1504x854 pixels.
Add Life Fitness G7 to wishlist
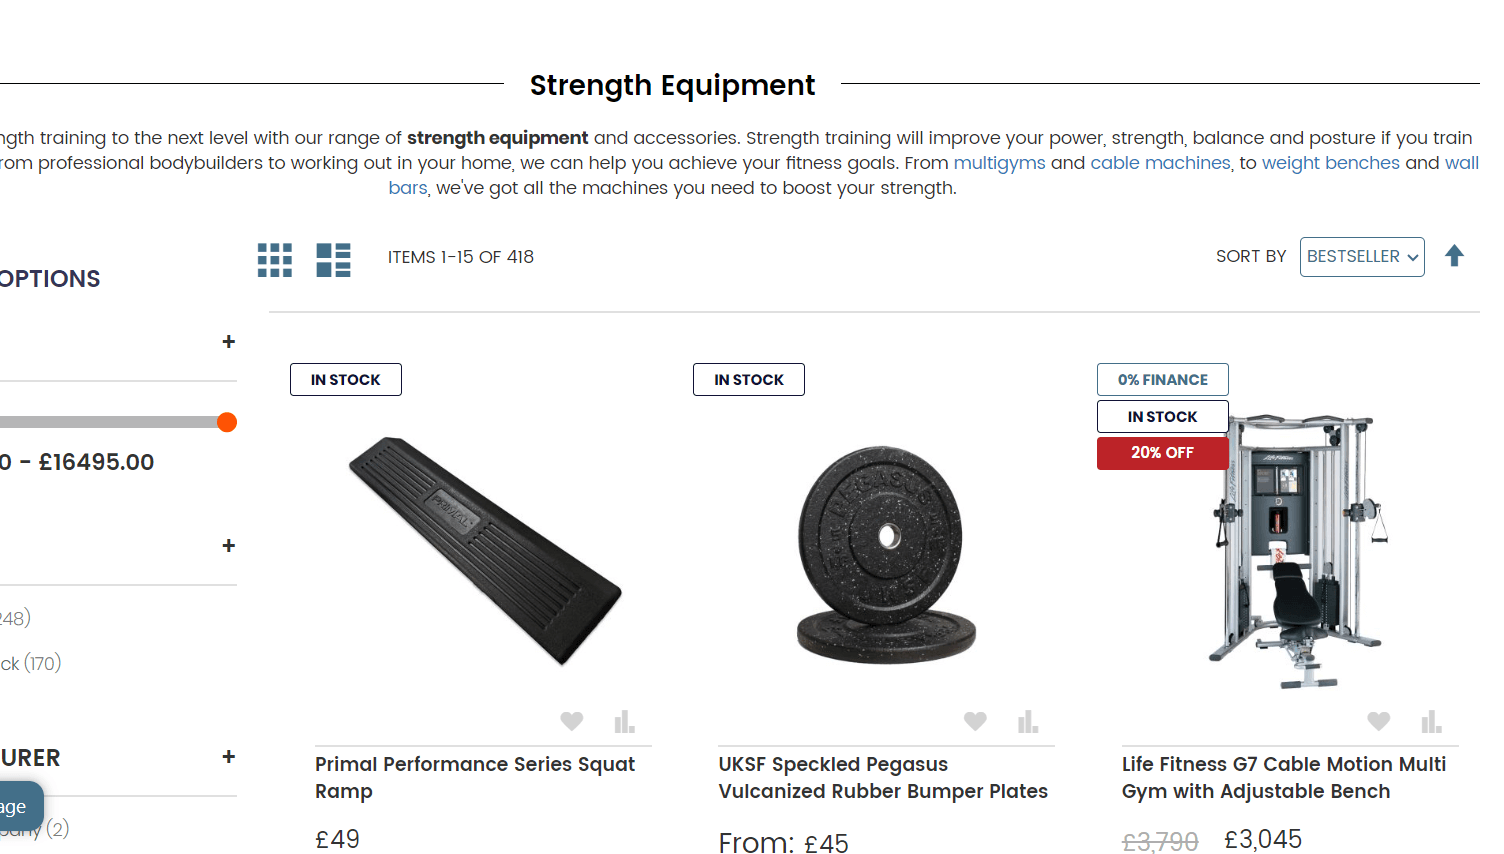coord(1378,721)
